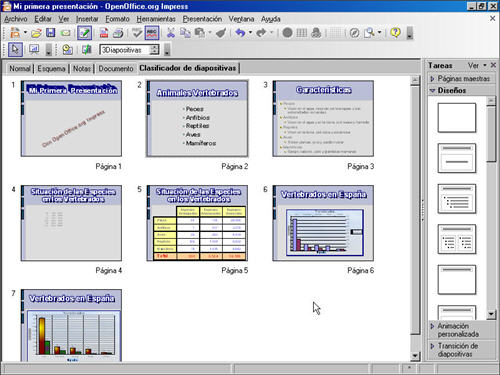Switch to the Normal view tab
The height and width of the screenshot is (375, 500).
point(20,68)
